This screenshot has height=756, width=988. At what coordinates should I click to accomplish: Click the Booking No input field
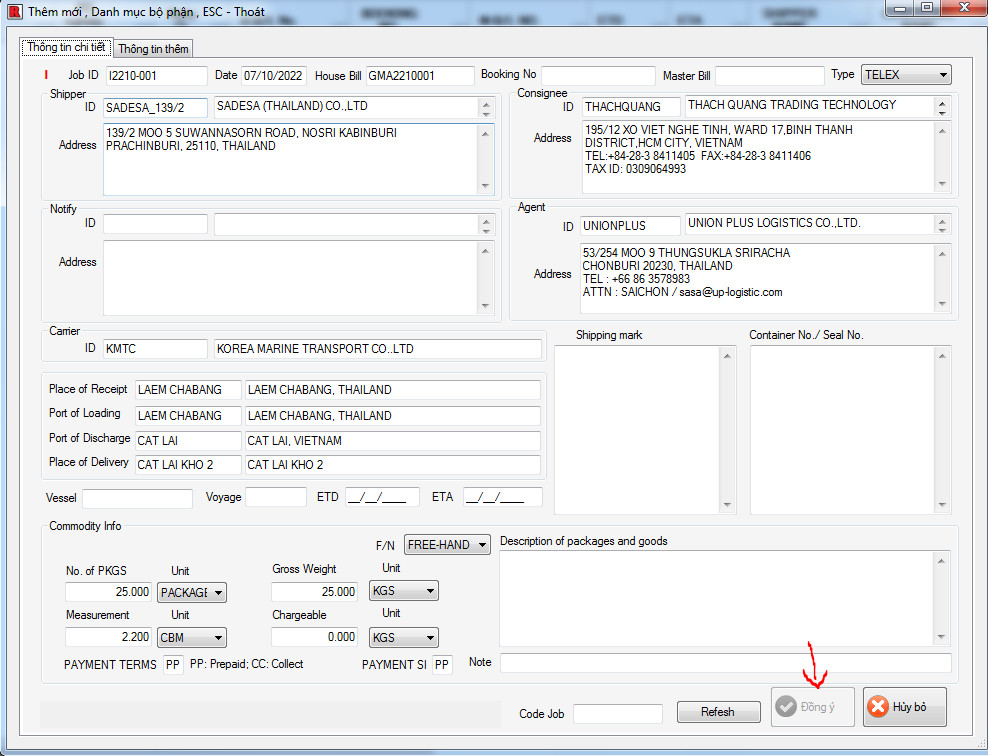point(598,76)
